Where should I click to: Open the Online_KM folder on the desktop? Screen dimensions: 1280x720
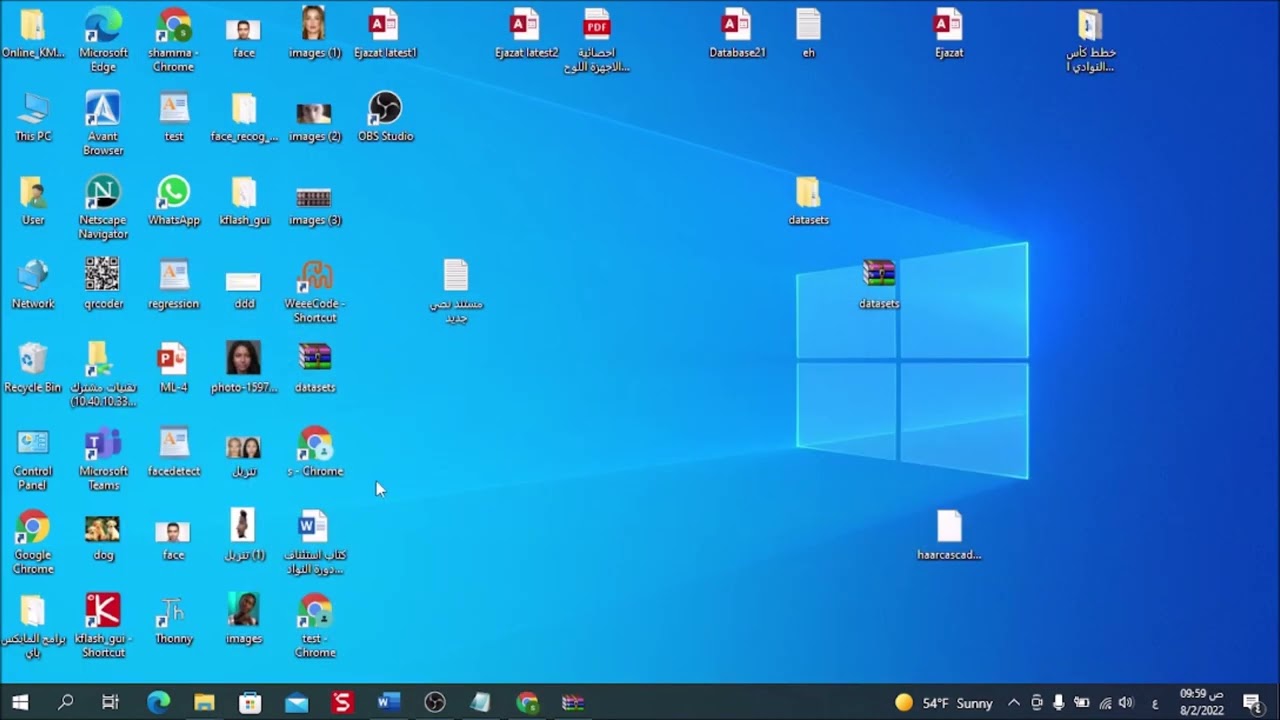(x=33, y=33)
